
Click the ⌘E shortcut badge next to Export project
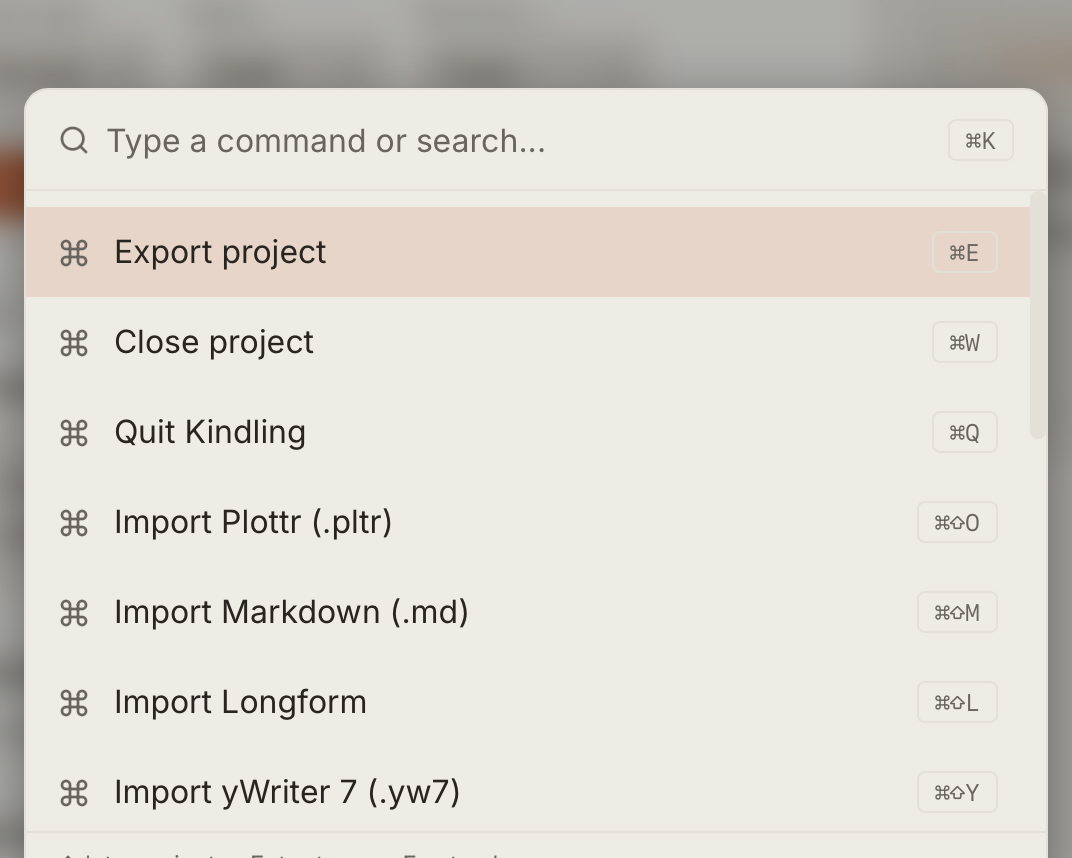(964, 253)
